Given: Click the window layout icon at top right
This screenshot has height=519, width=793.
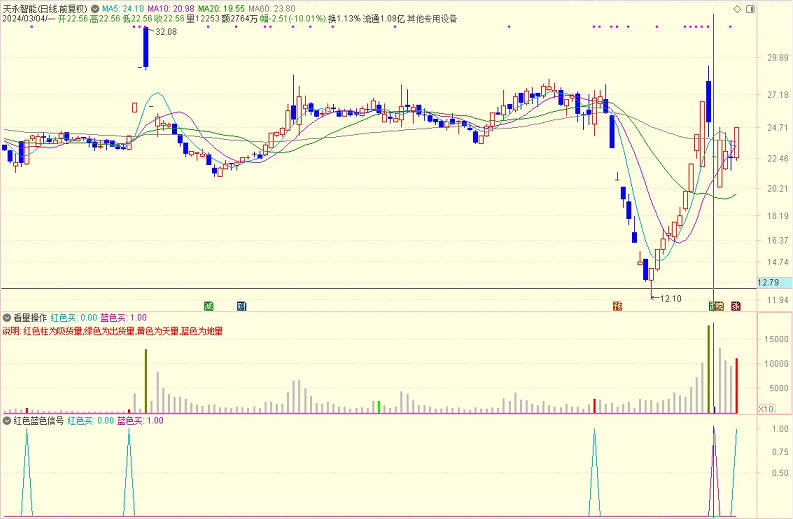Looking at the screenshot, I should [751, 9].
